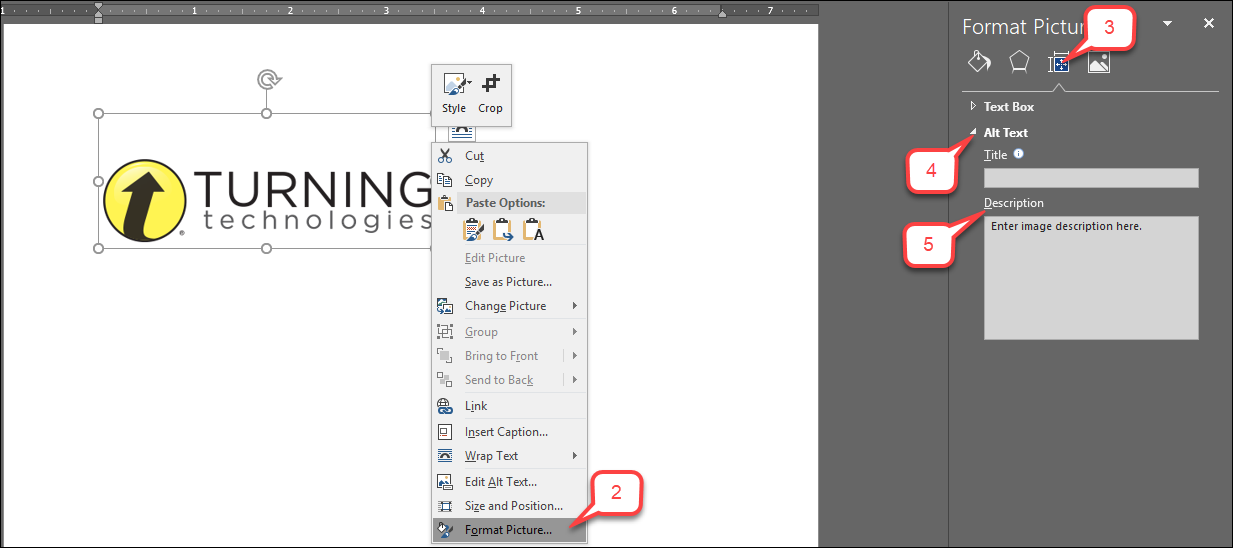
Task: Click the right indent marker on ruler
Action: point(722,14)
